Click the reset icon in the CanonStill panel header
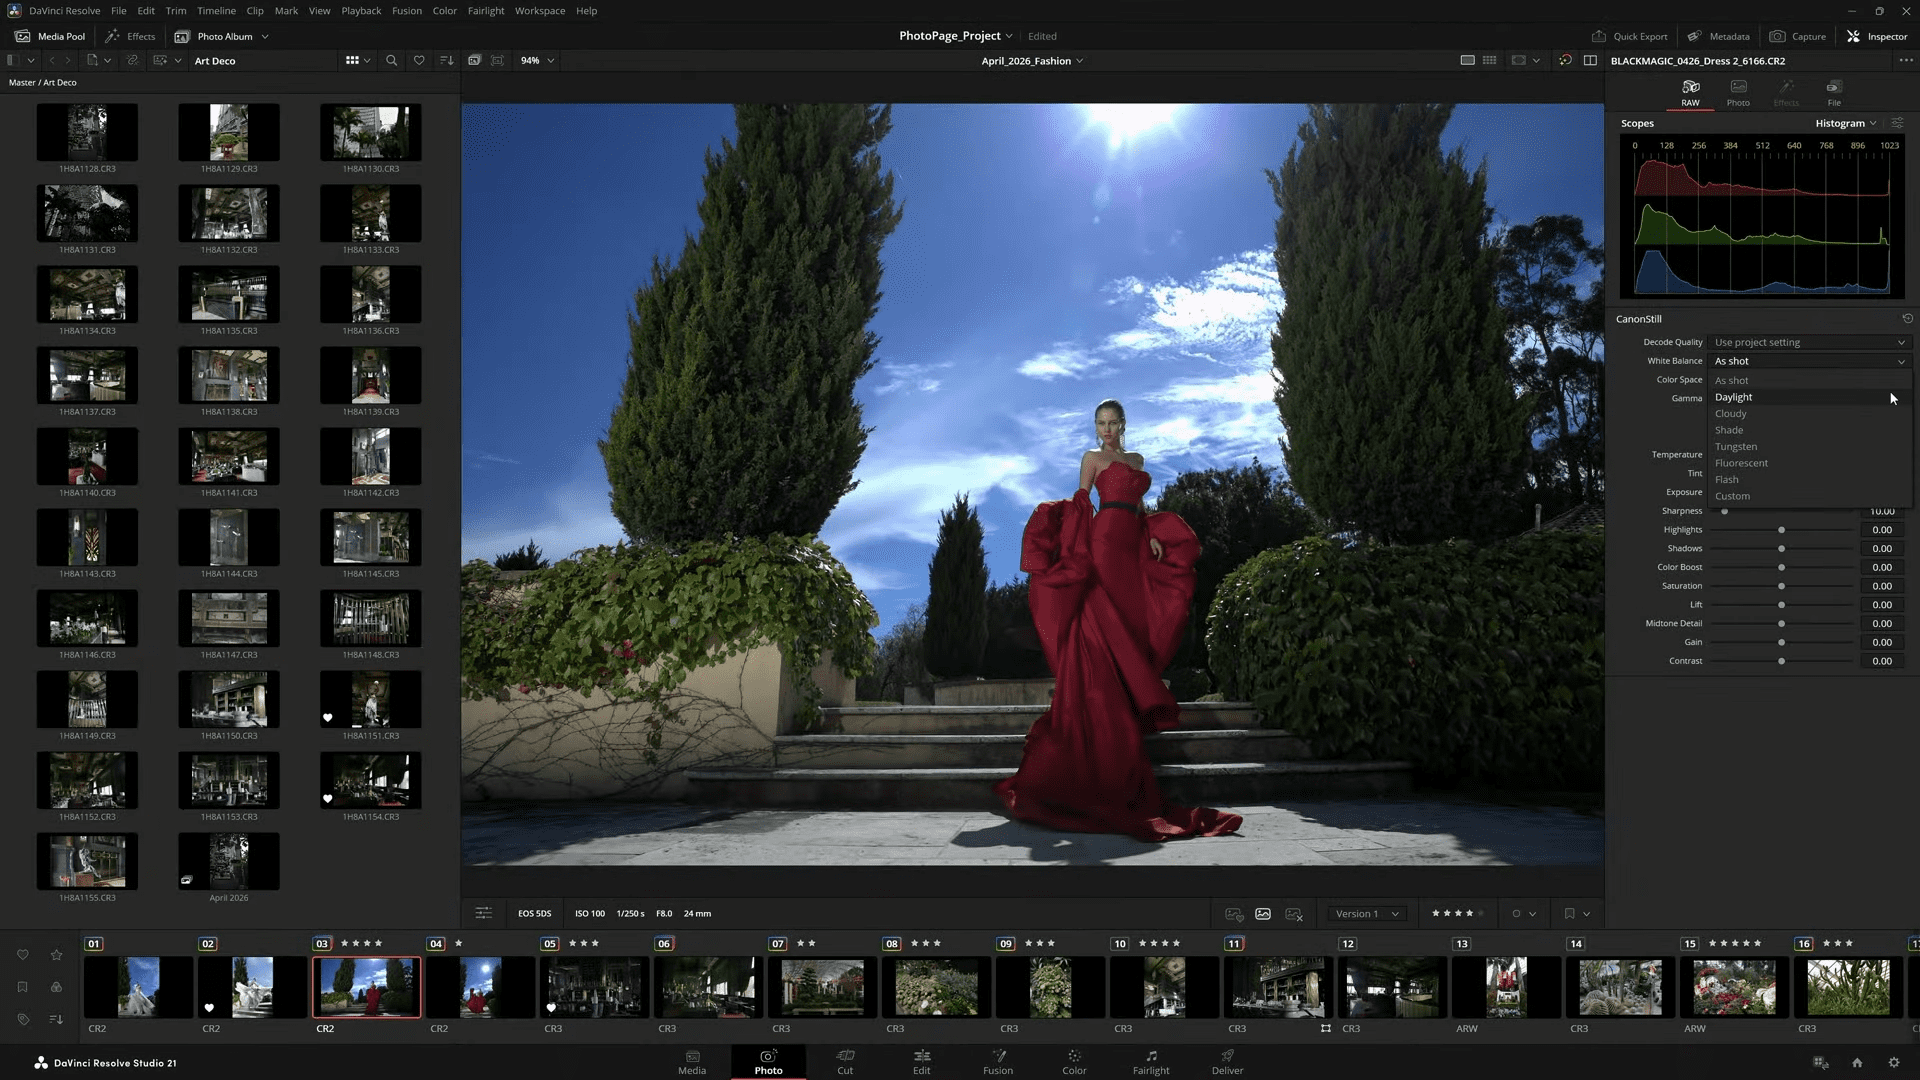The height and width of the screenshot is (1080, 1920). [1907, 318]
